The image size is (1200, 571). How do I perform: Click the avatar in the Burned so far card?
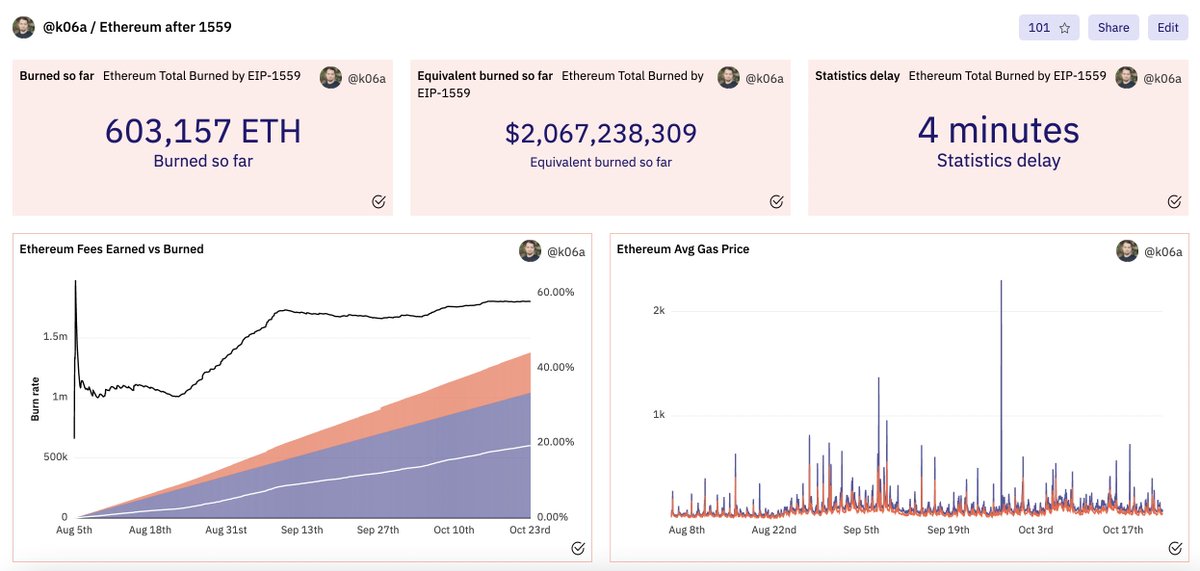point(331,78)
